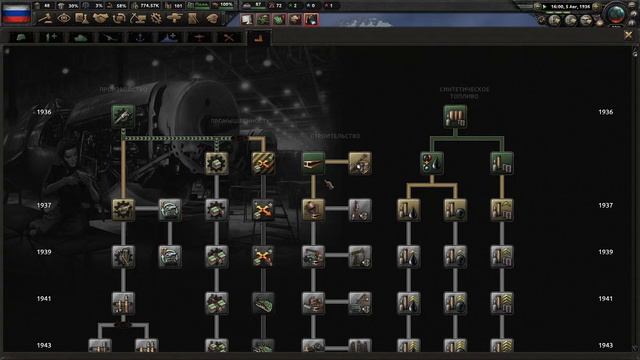This screenshot has width=640, height=360.
Task: Select the 1937 gold gear machine tools tech
Action: [x=123, y=209]
